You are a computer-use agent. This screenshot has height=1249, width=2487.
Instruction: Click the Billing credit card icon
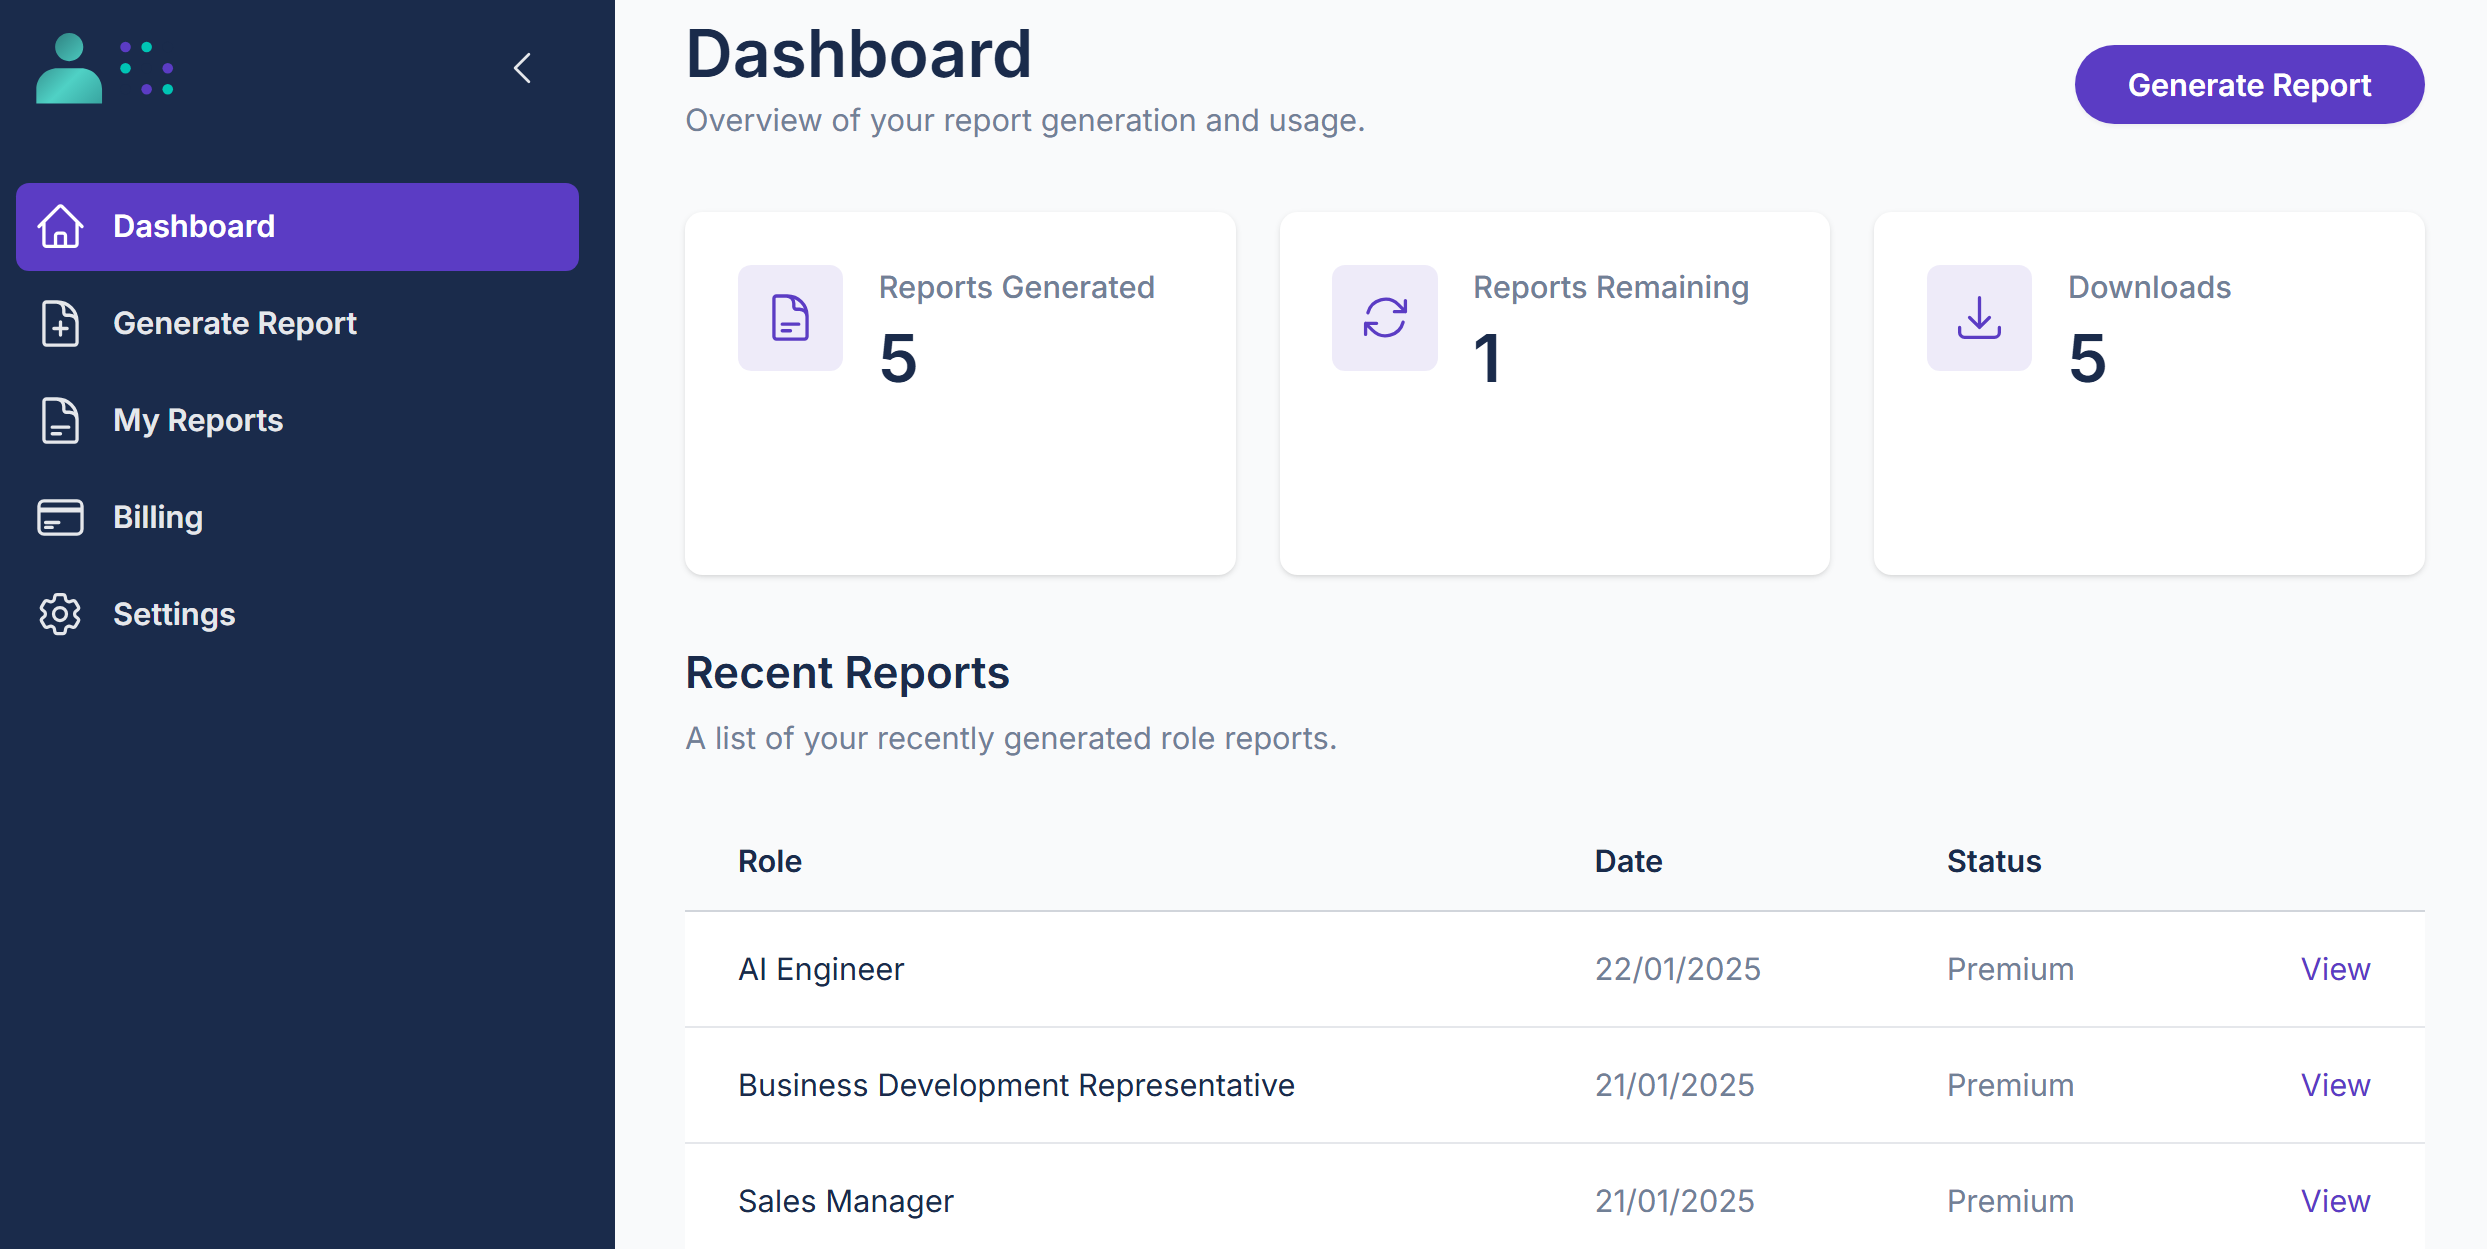[x=60, y=517]
